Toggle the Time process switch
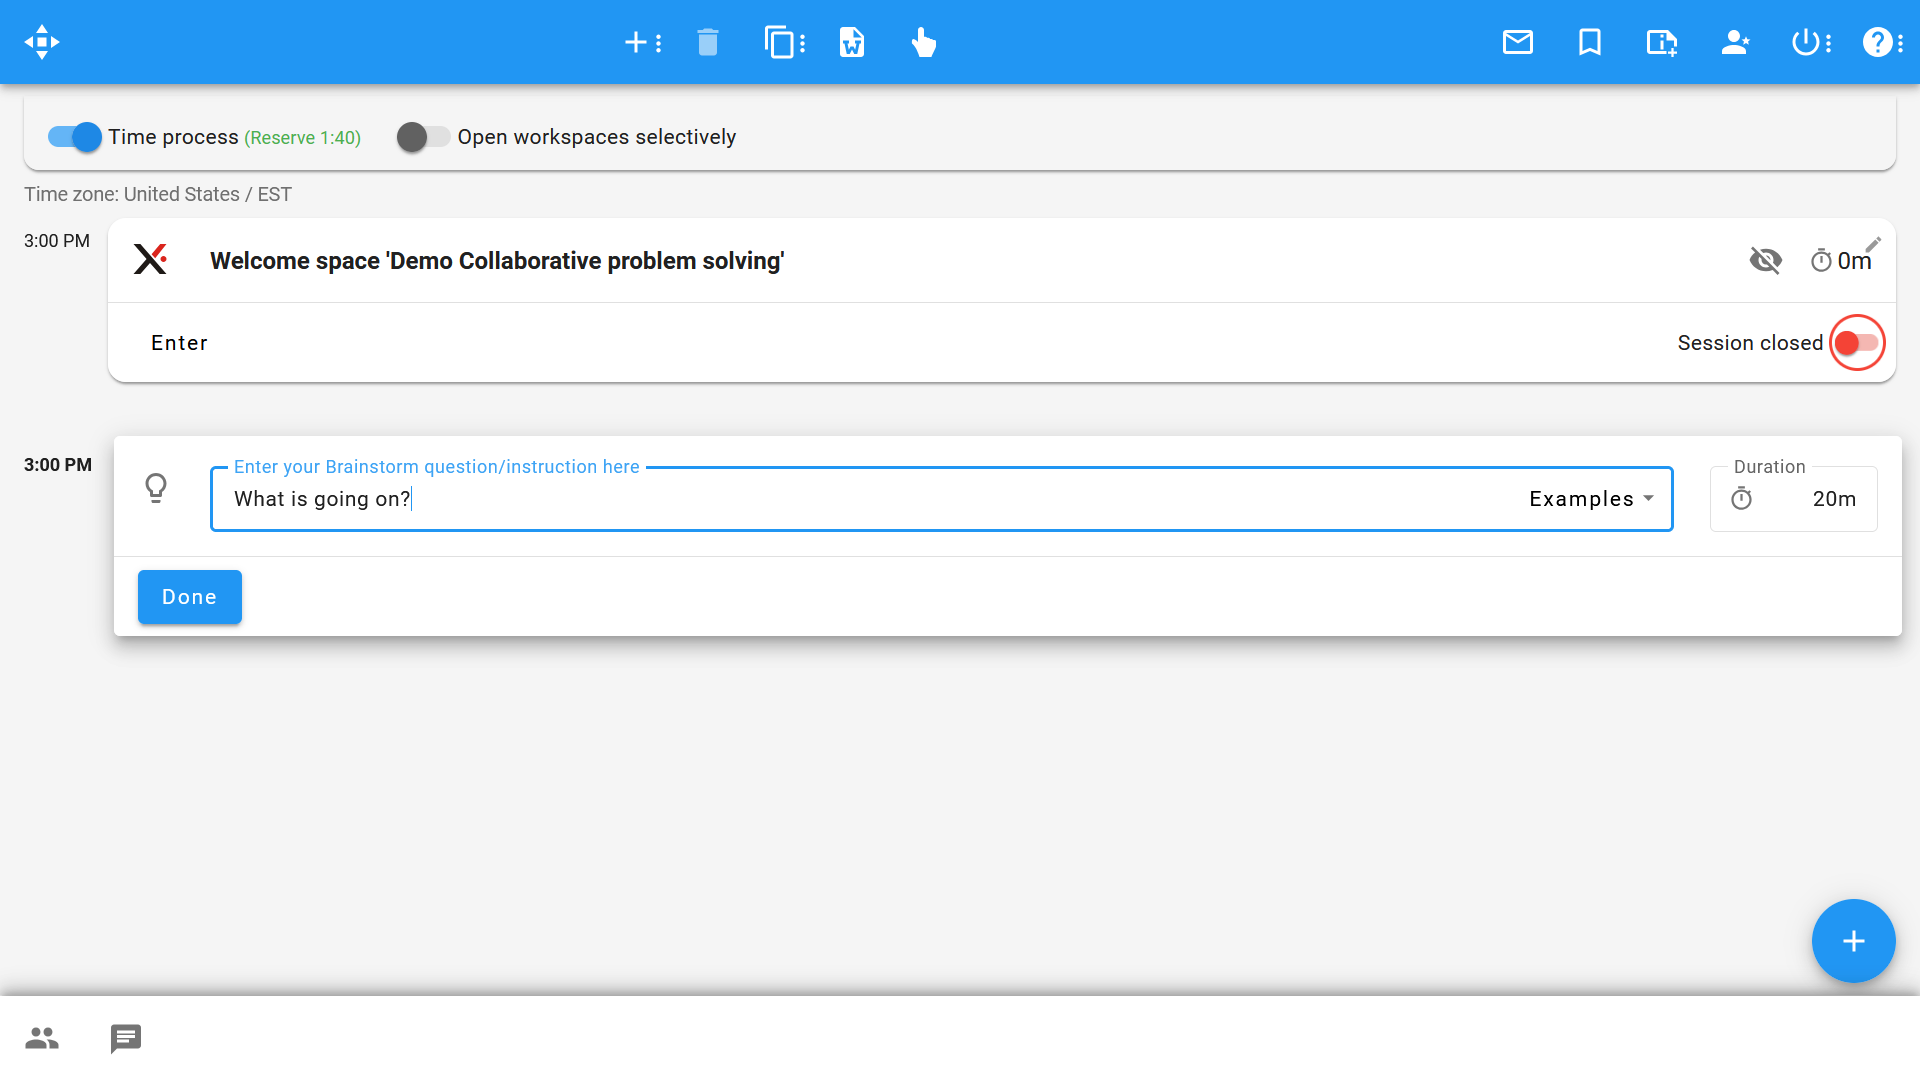 click(75, 137)
